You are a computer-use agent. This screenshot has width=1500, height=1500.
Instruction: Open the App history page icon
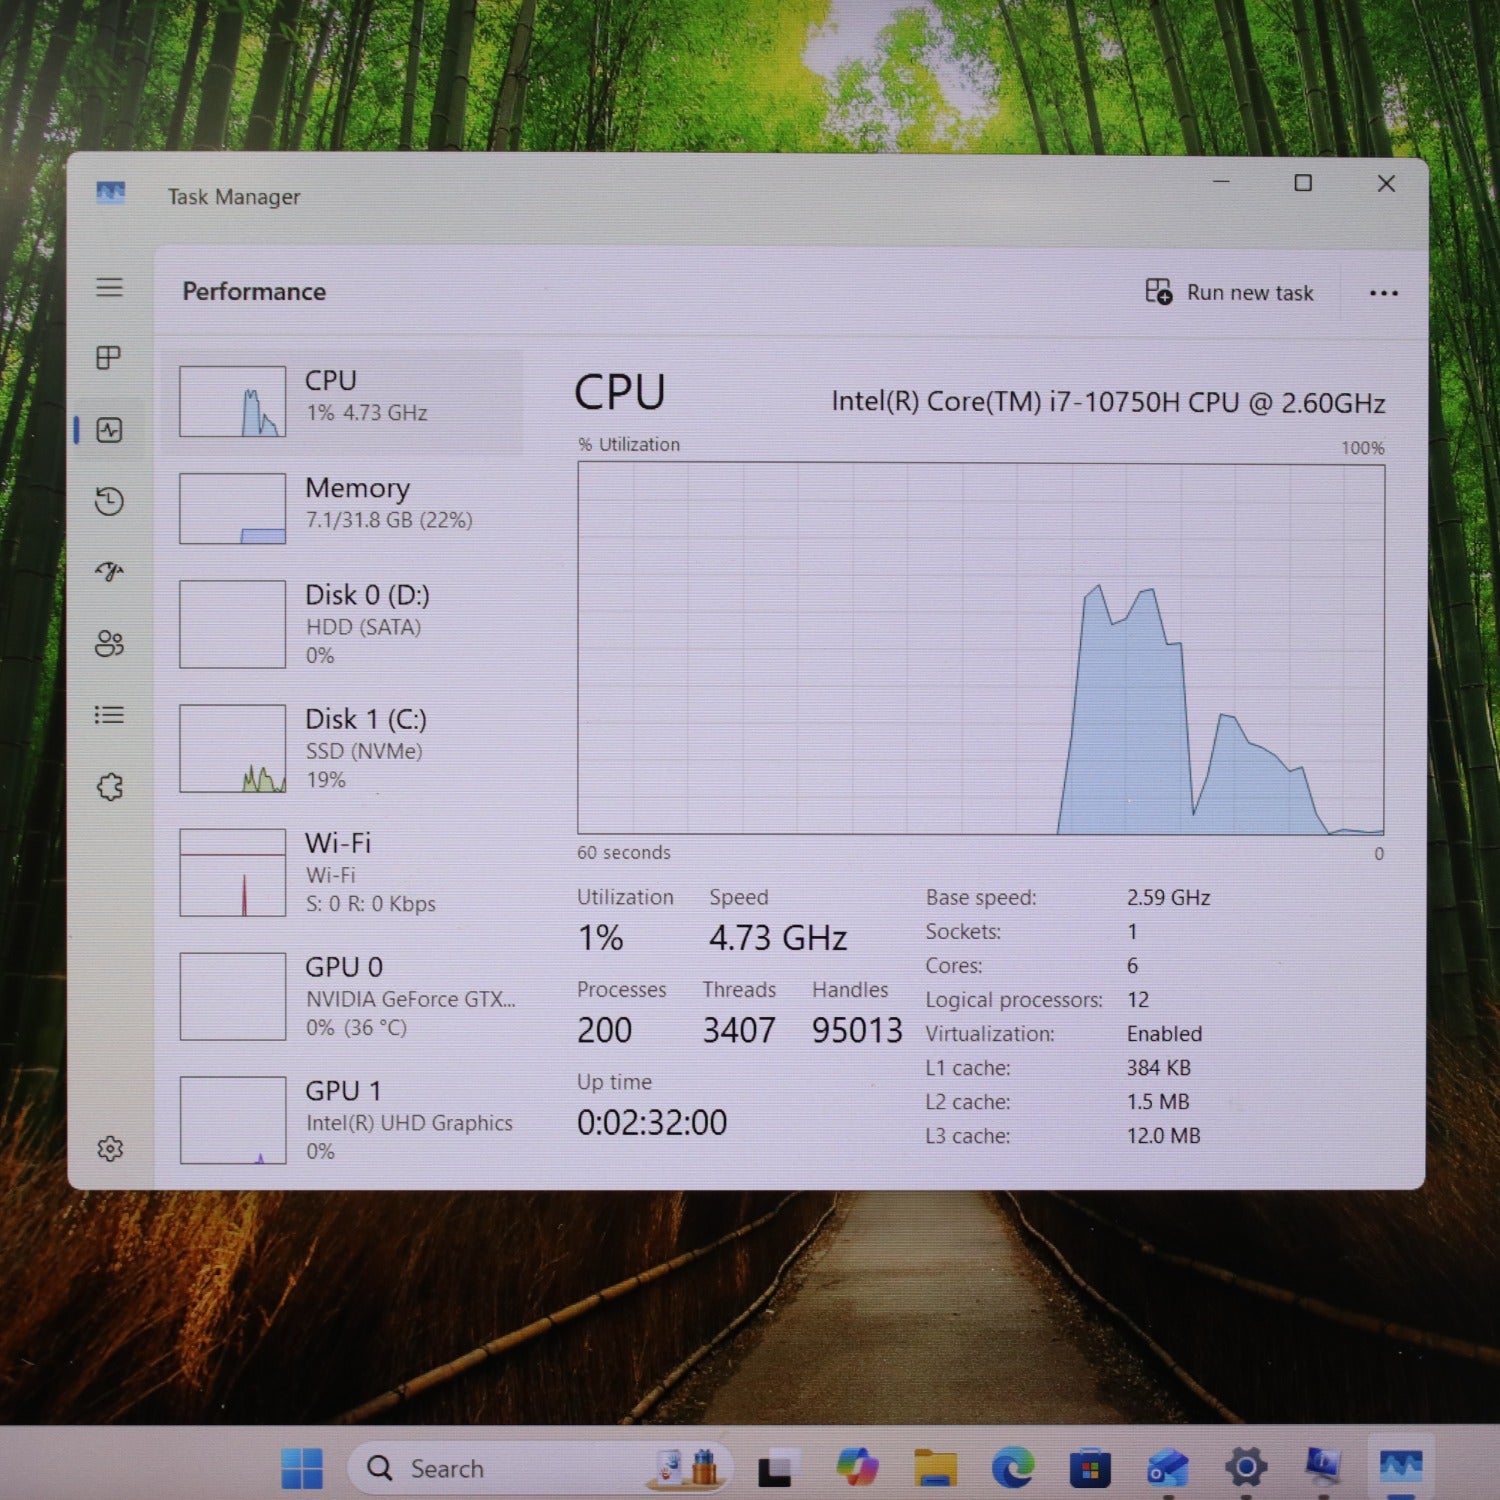click(109, 501)
